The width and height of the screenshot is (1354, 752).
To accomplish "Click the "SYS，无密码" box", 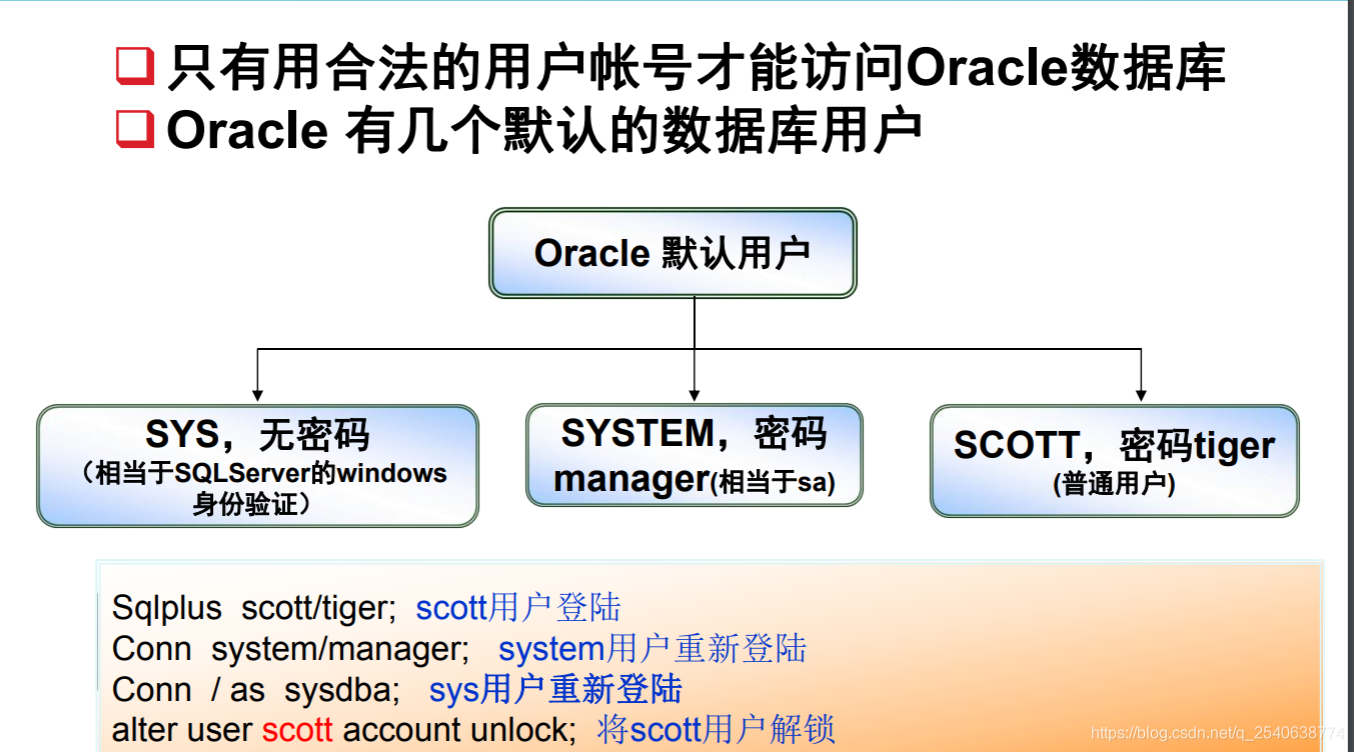I will click(x=258, y=465).
